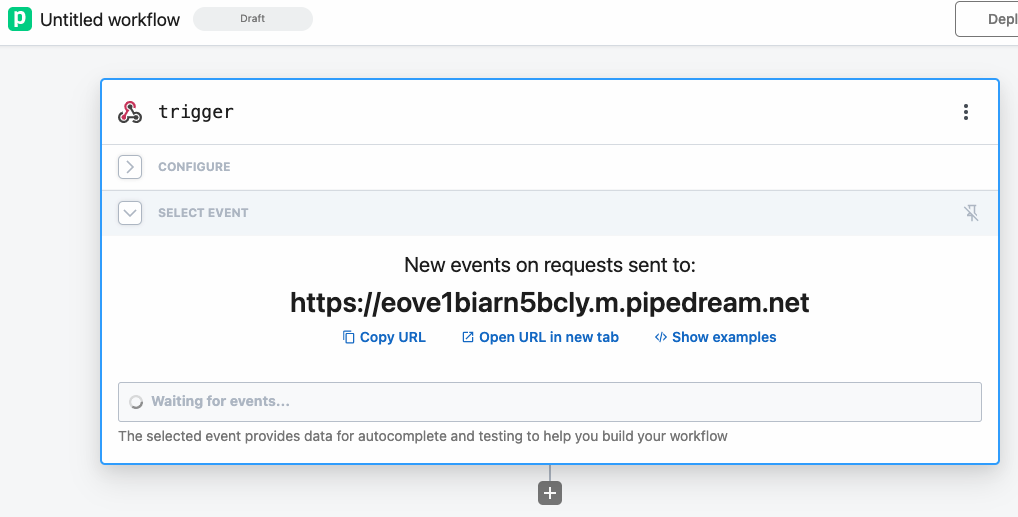Open the trigger three-dot options menu
The height and width of the screenshot is (517, 1018).
point(965,112)
